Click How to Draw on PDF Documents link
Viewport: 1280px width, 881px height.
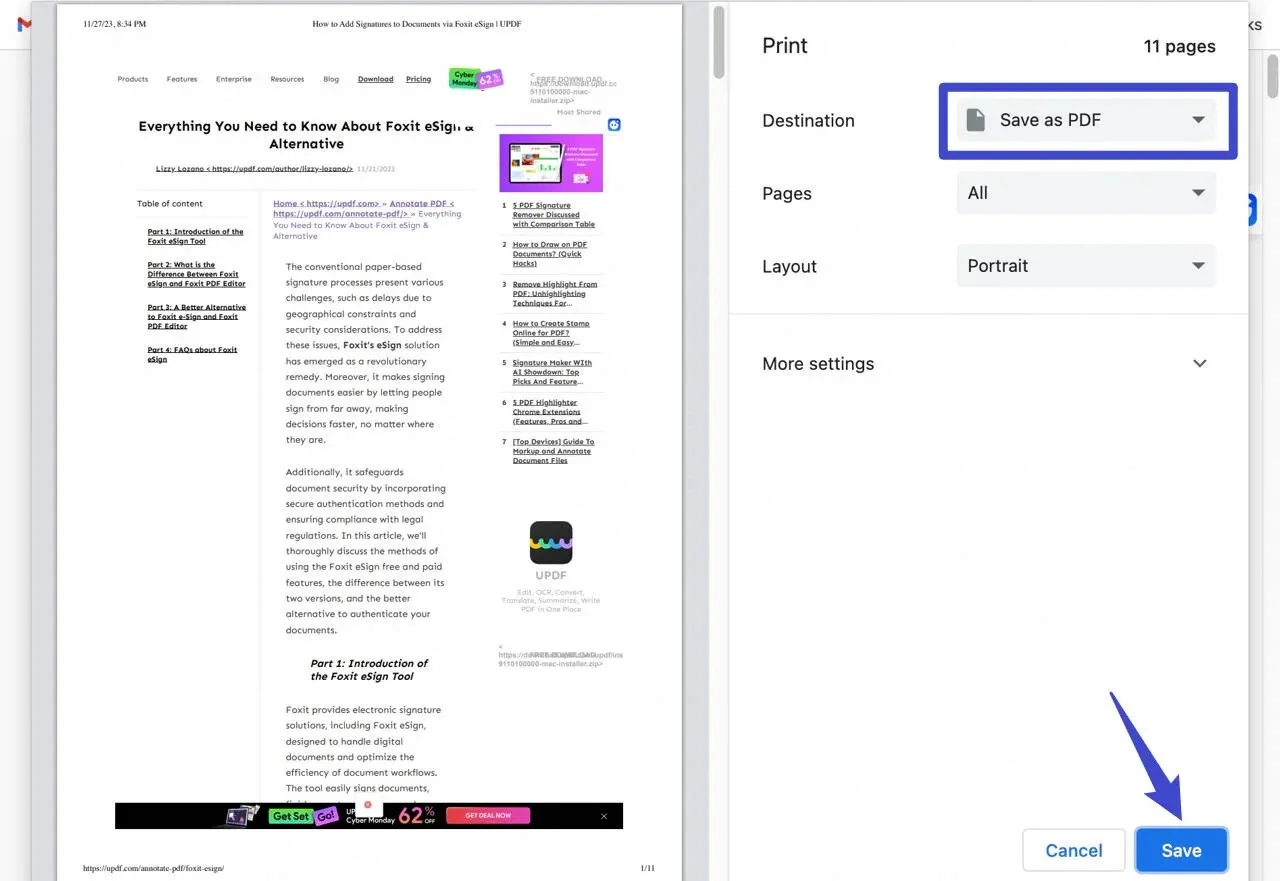(x=550, y=254)
